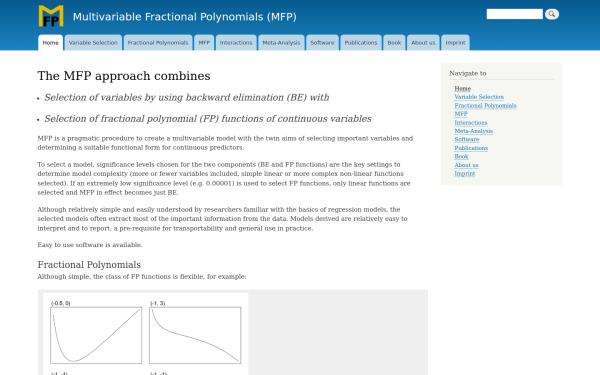This screenshot has height=375, width=600.
Task: Open the Fractional Polynomials sidebar link
Action: click(x=485, y=106)
